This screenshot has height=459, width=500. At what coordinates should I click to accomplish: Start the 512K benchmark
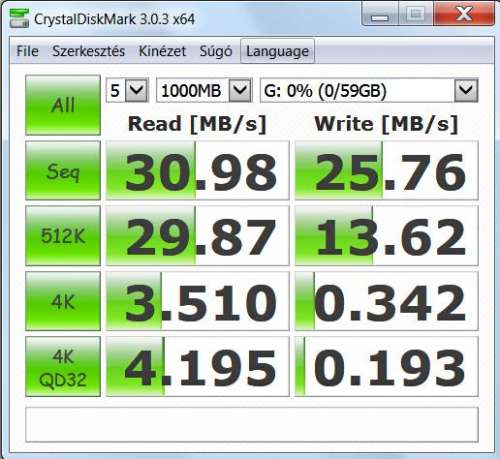[63, 236]
